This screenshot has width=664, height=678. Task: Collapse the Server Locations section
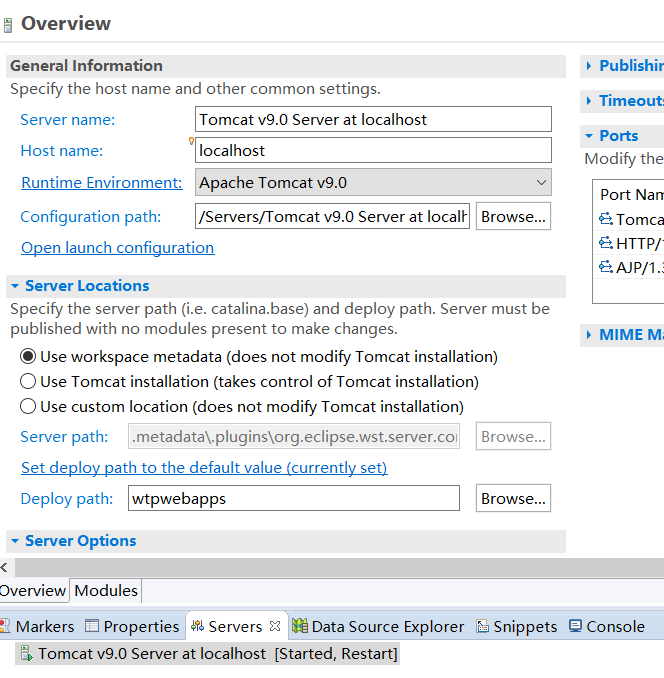(15, 286)
